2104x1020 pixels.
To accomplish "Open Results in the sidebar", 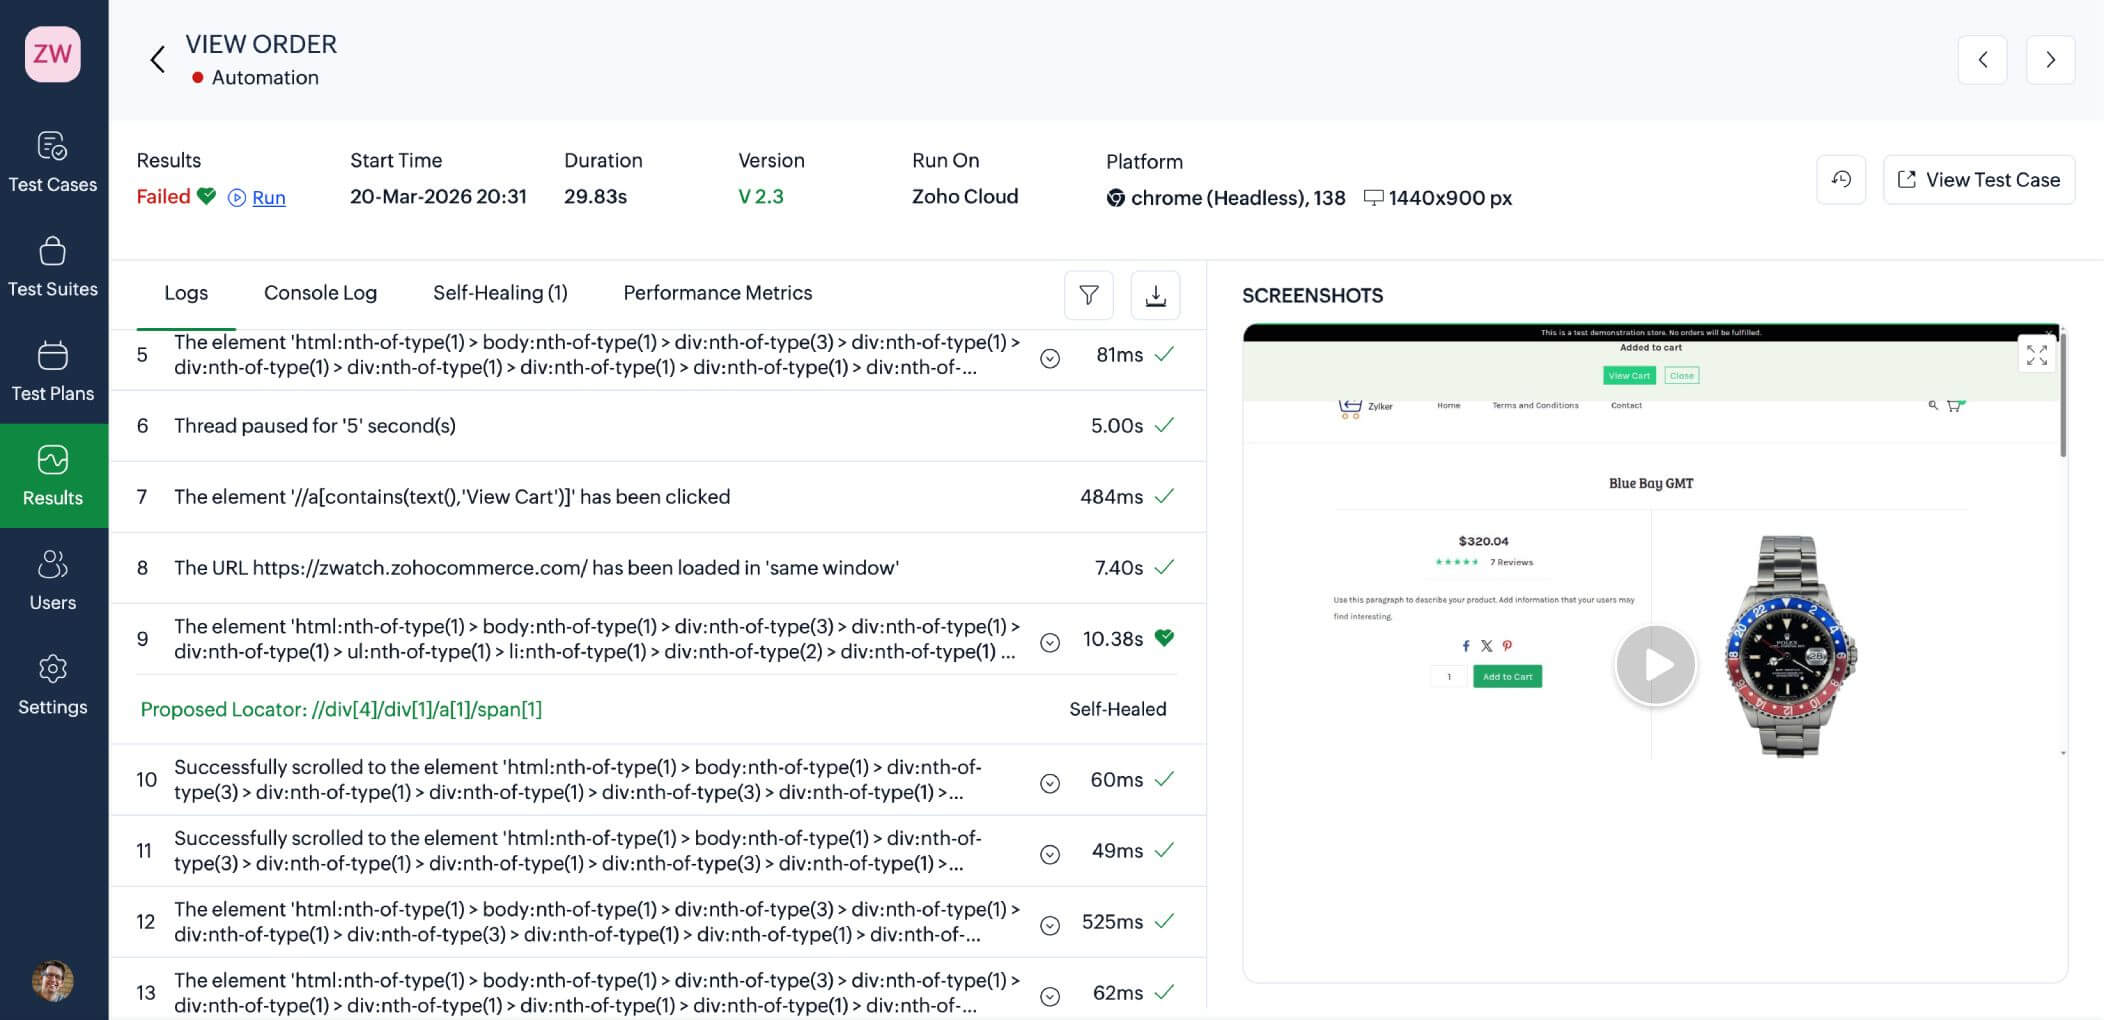I will pos(53,476).
